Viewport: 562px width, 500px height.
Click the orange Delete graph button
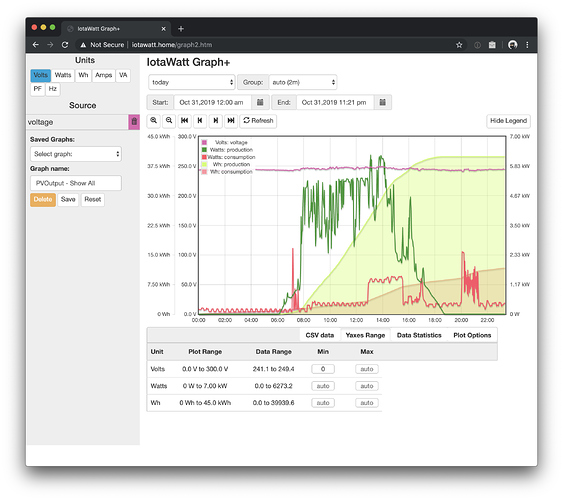(x=43, y=200)
